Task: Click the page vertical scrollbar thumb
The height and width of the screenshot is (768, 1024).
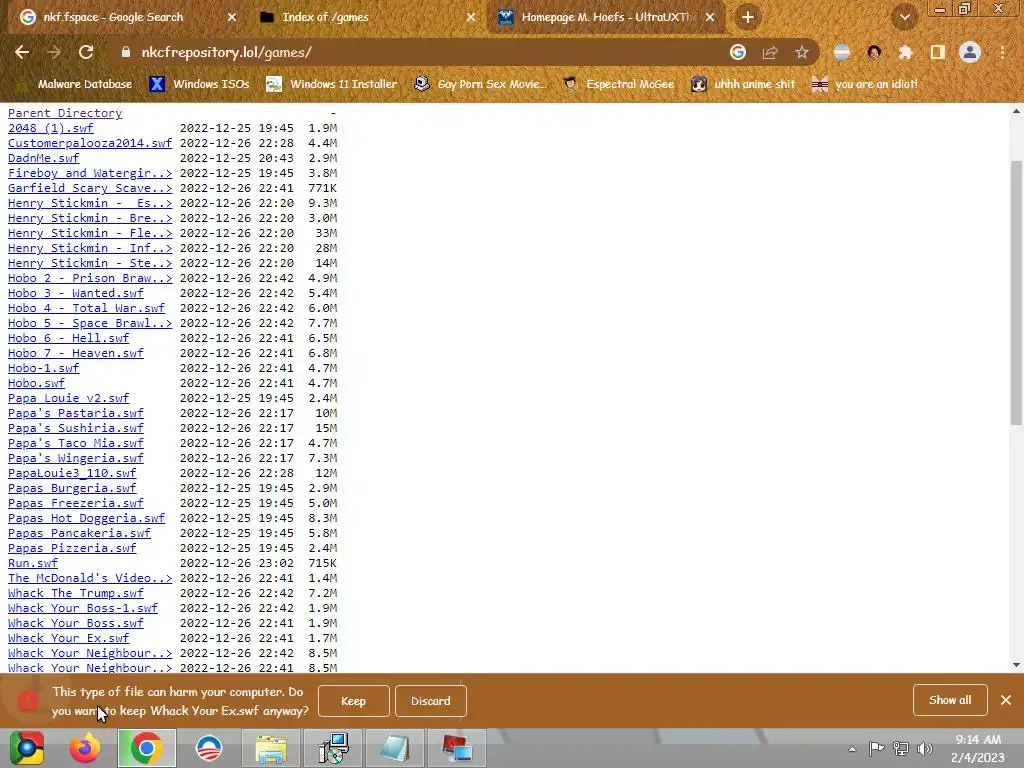Action: [1016, 293]
